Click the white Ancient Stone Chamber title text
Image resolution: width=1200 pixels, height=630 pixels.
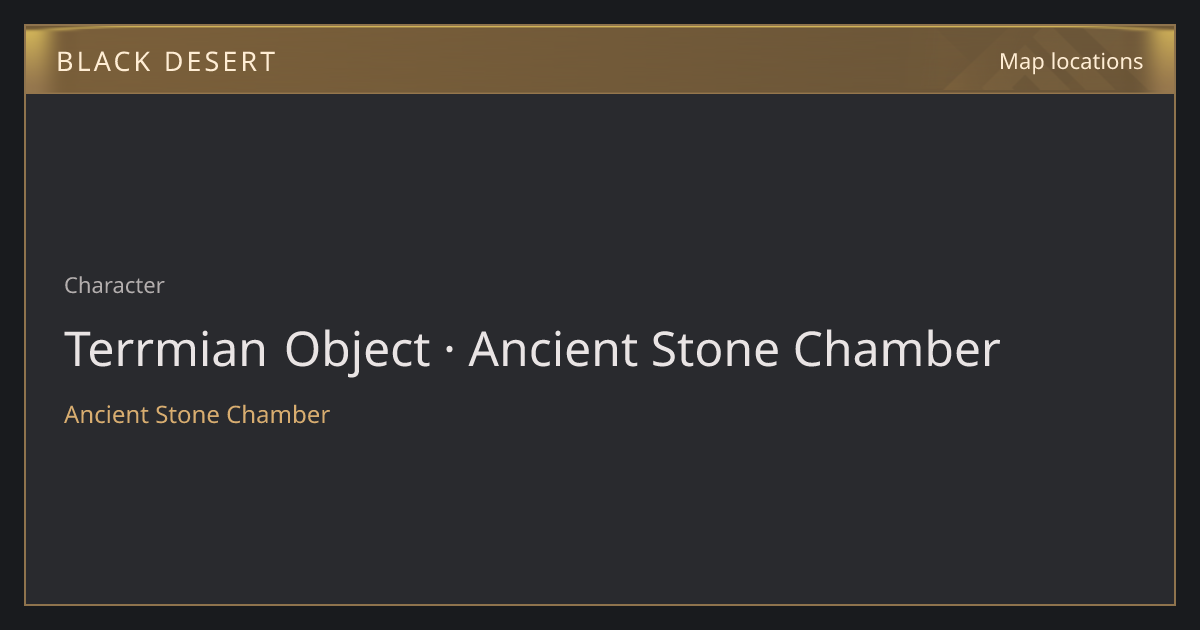coord(734,350)
